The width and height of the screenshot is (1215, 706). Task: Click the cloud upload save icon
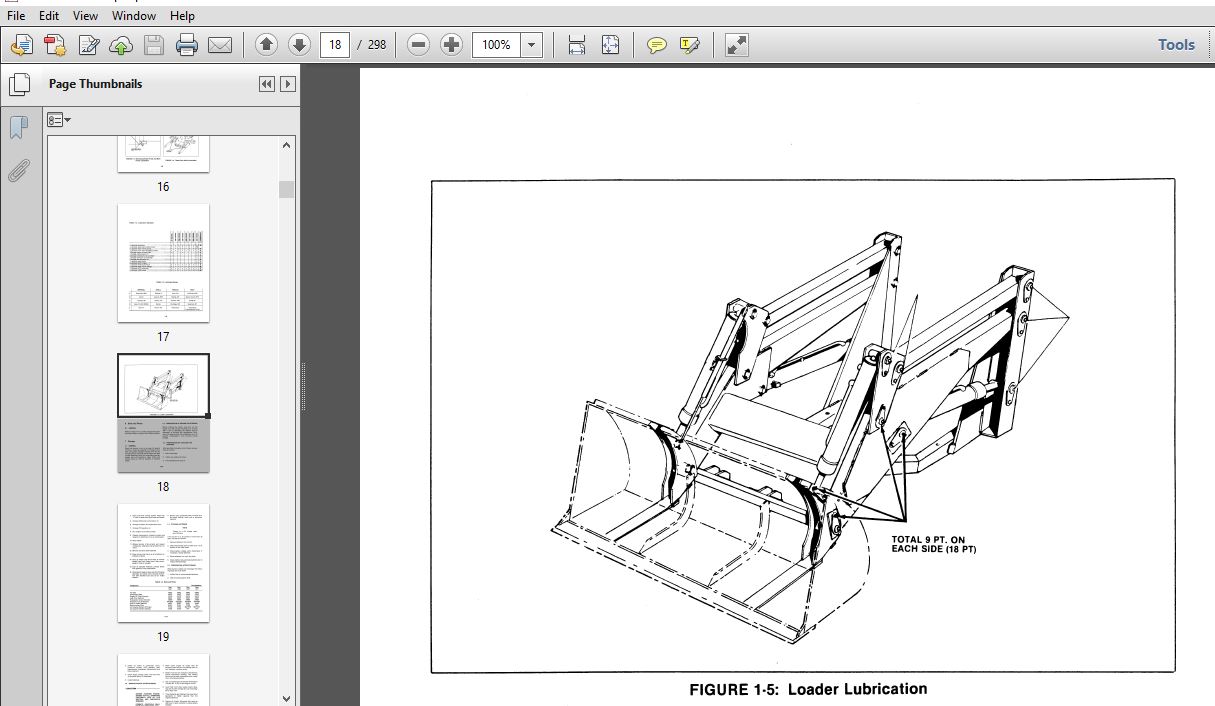(x=121, y=45)
